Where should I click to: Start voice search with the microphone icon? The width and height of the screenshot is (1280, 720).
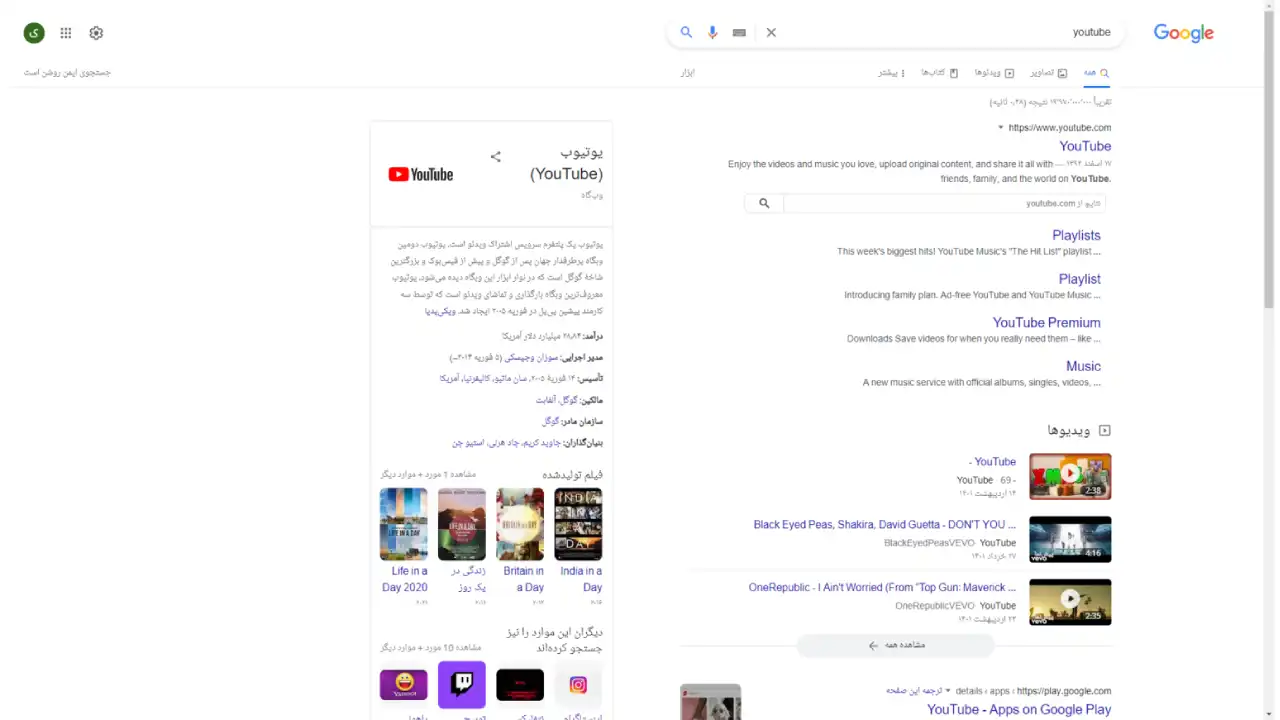coord(712,32)
